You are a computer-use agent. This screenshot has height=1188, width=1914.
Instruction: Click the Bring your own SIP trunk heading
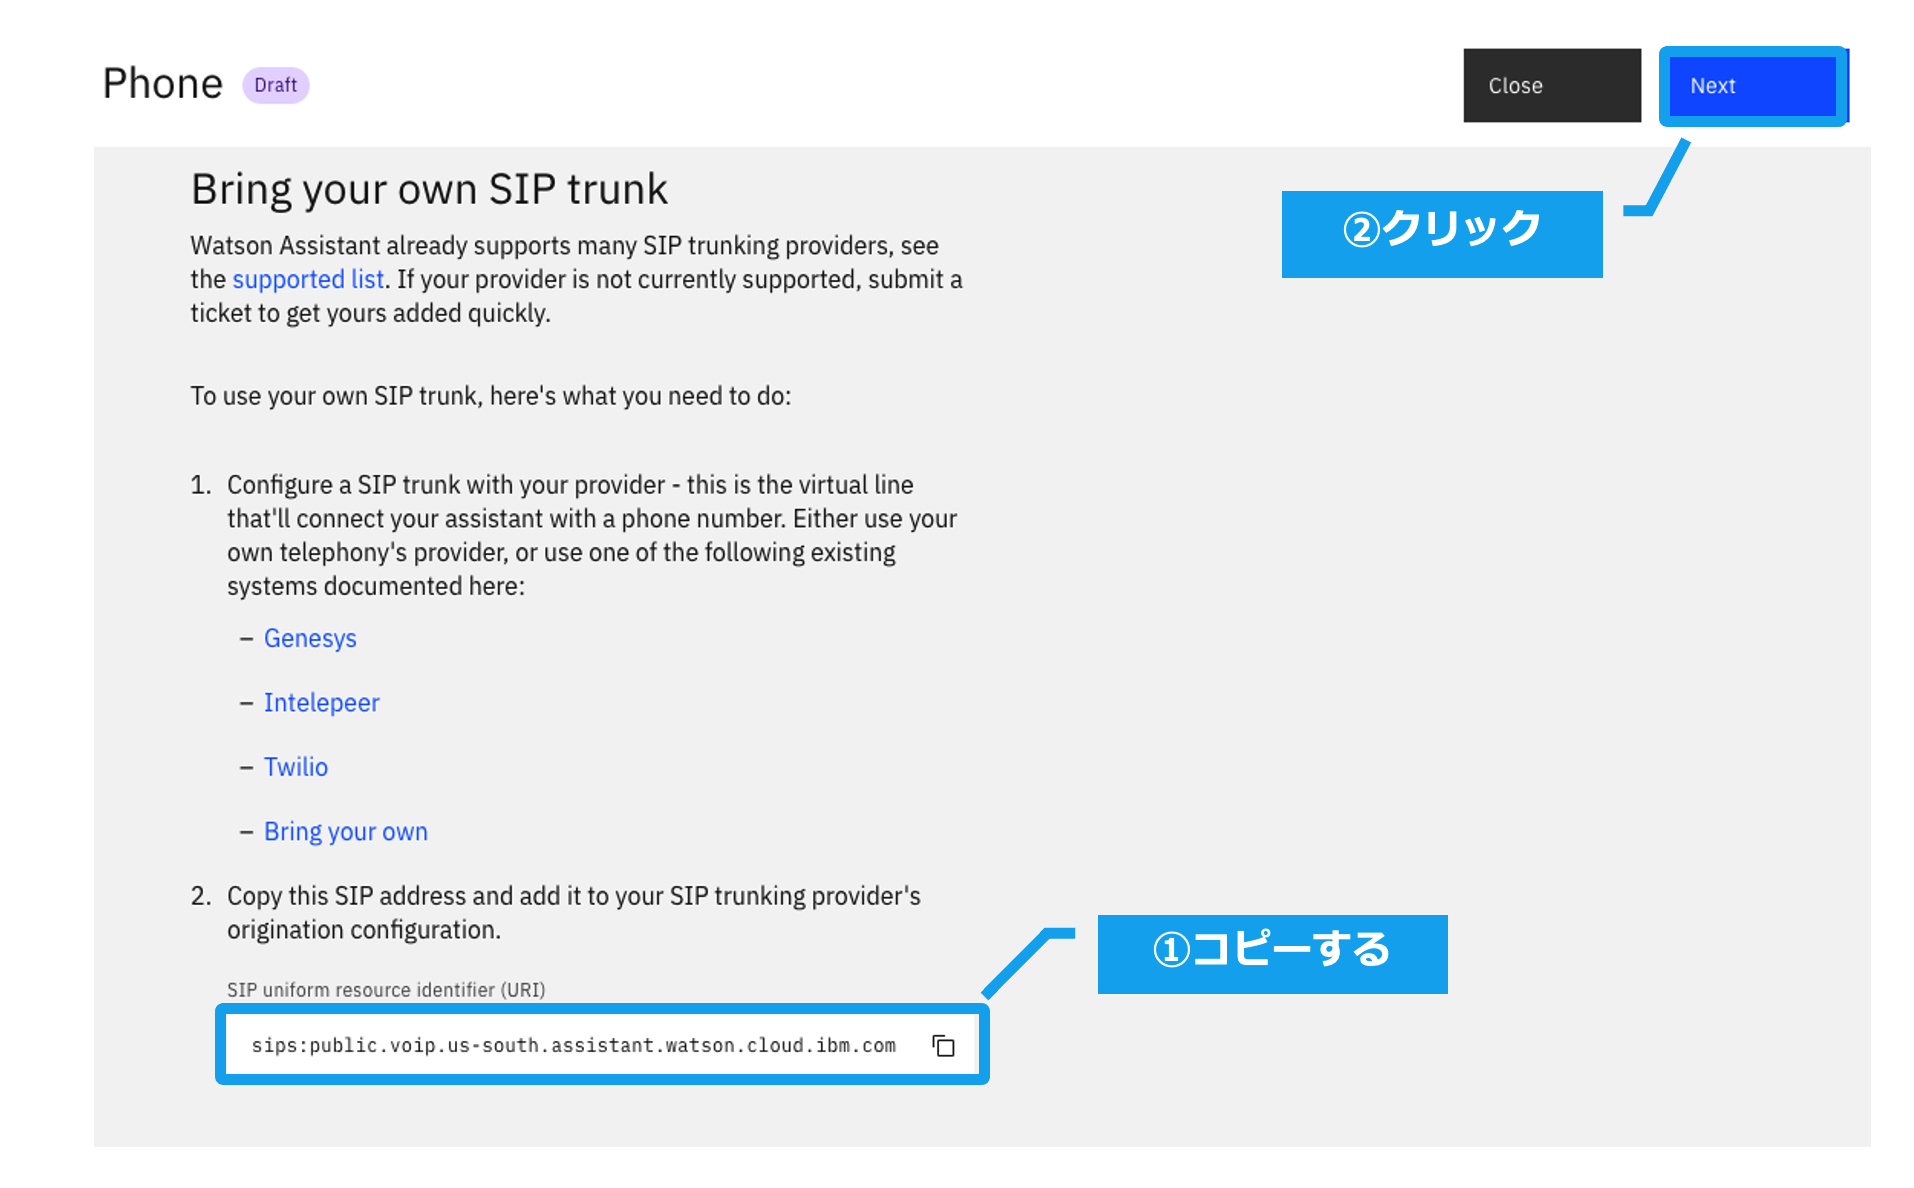429,189
